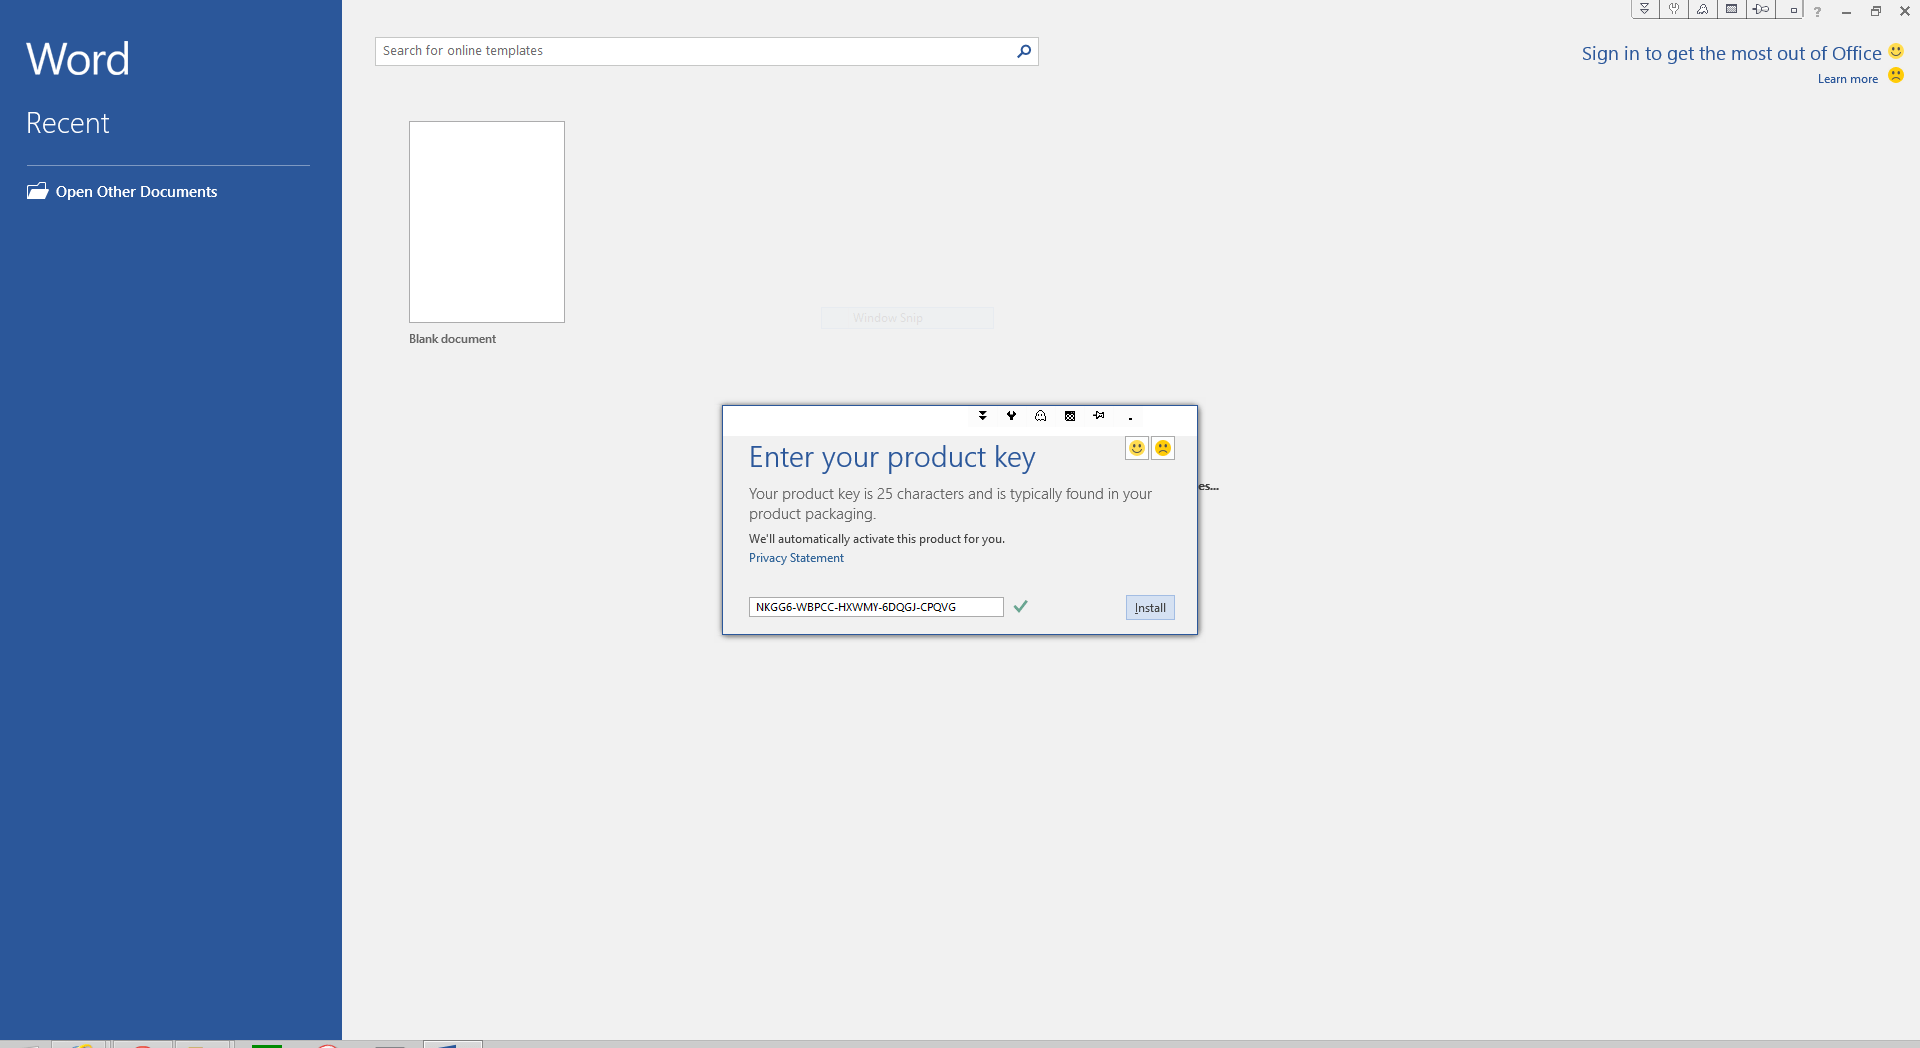Click the 'Recent' heading in the sidebar
The image size is (1920, 1048).
tap(68, 123)
